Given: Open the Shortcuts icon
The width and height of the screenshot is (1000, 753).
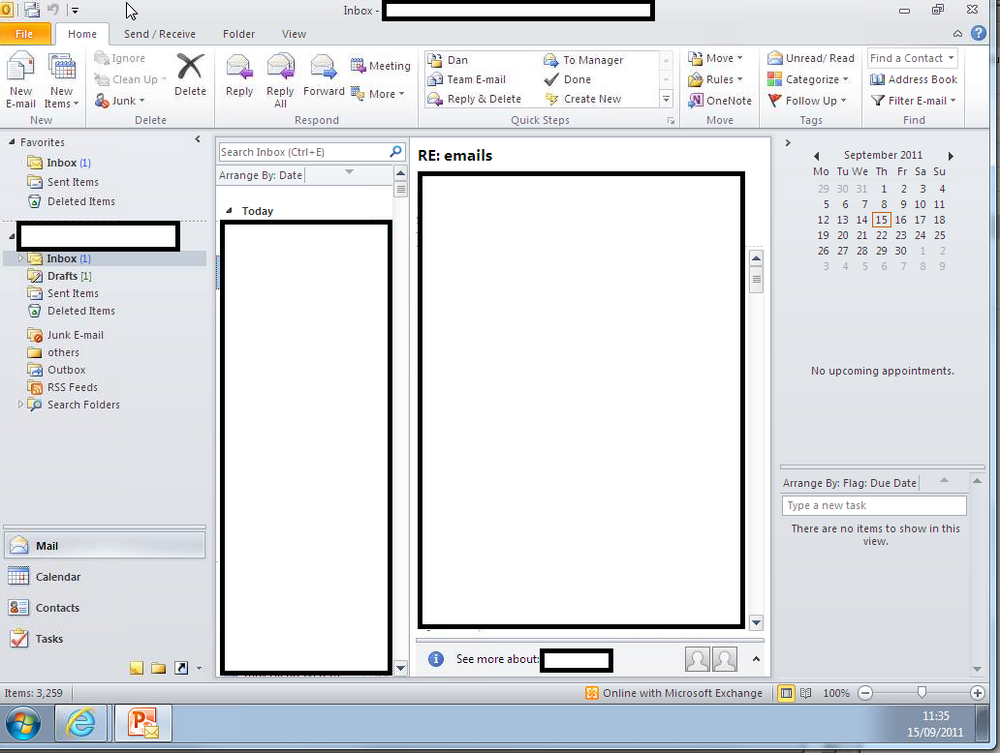Looking at the screenshot, I should 181,668.
